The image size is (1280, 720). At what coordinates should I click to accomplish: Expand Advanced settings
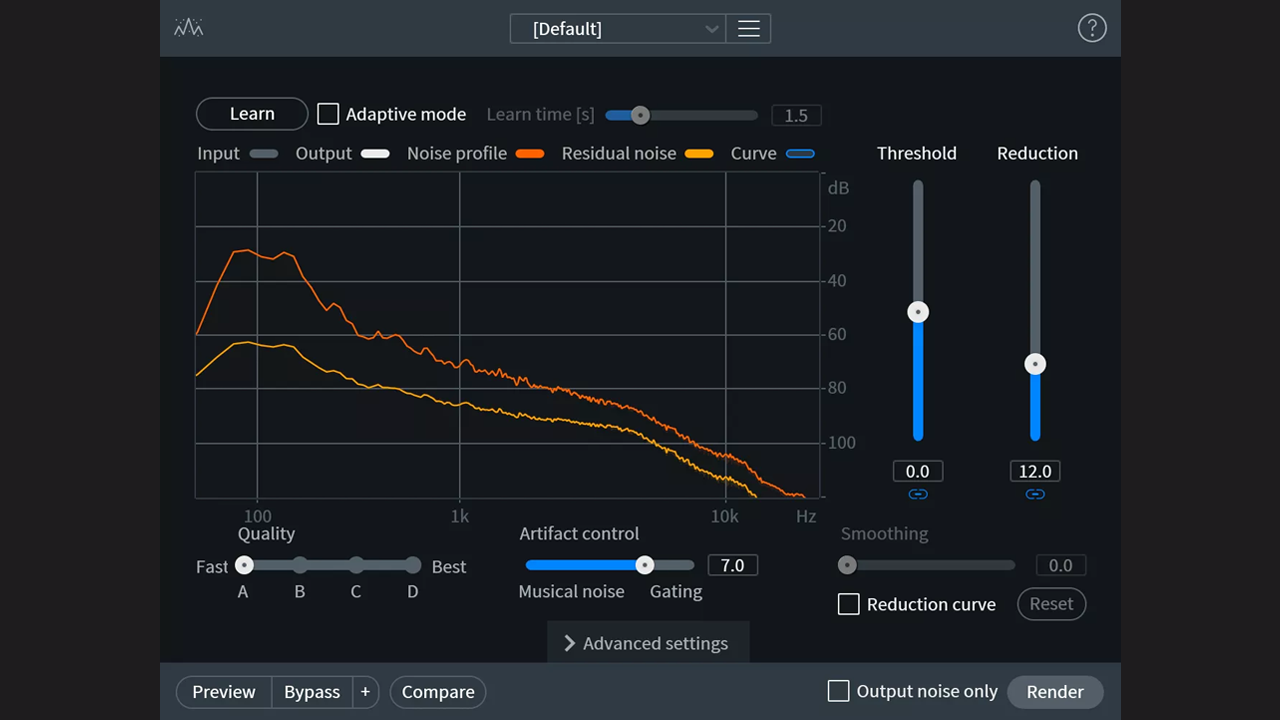[x=648, y=643]
